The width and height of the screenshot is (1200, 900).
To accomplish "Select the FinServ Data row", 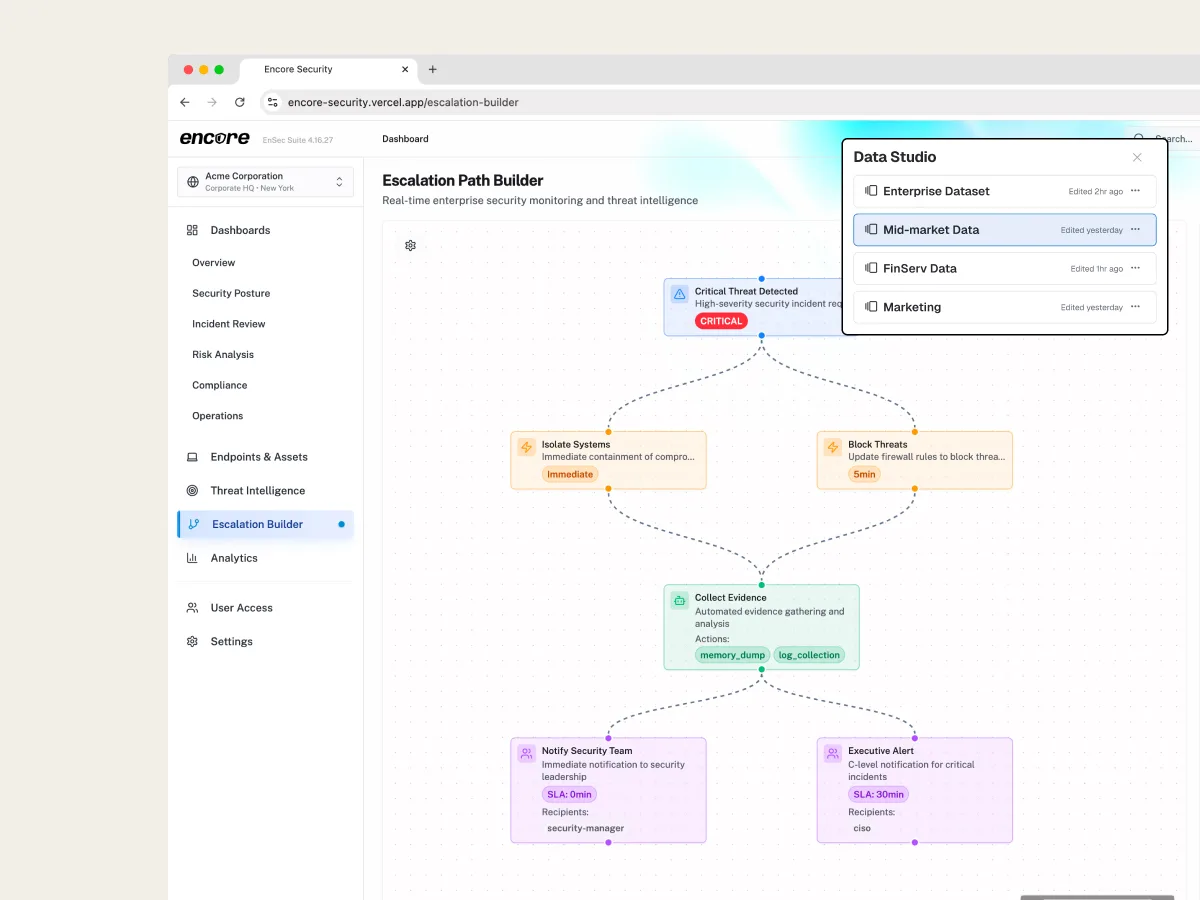I will pyautogui.click(x=1005, y=268).
